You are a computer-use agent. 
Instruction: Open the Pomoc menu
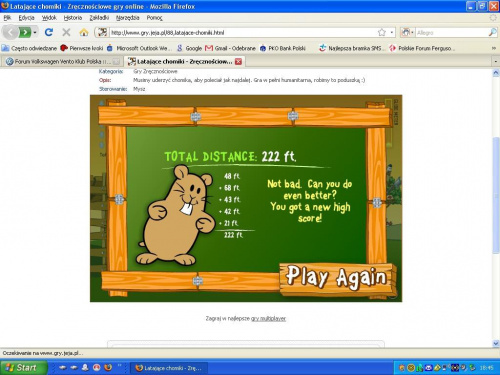click(x=154, y=18)
